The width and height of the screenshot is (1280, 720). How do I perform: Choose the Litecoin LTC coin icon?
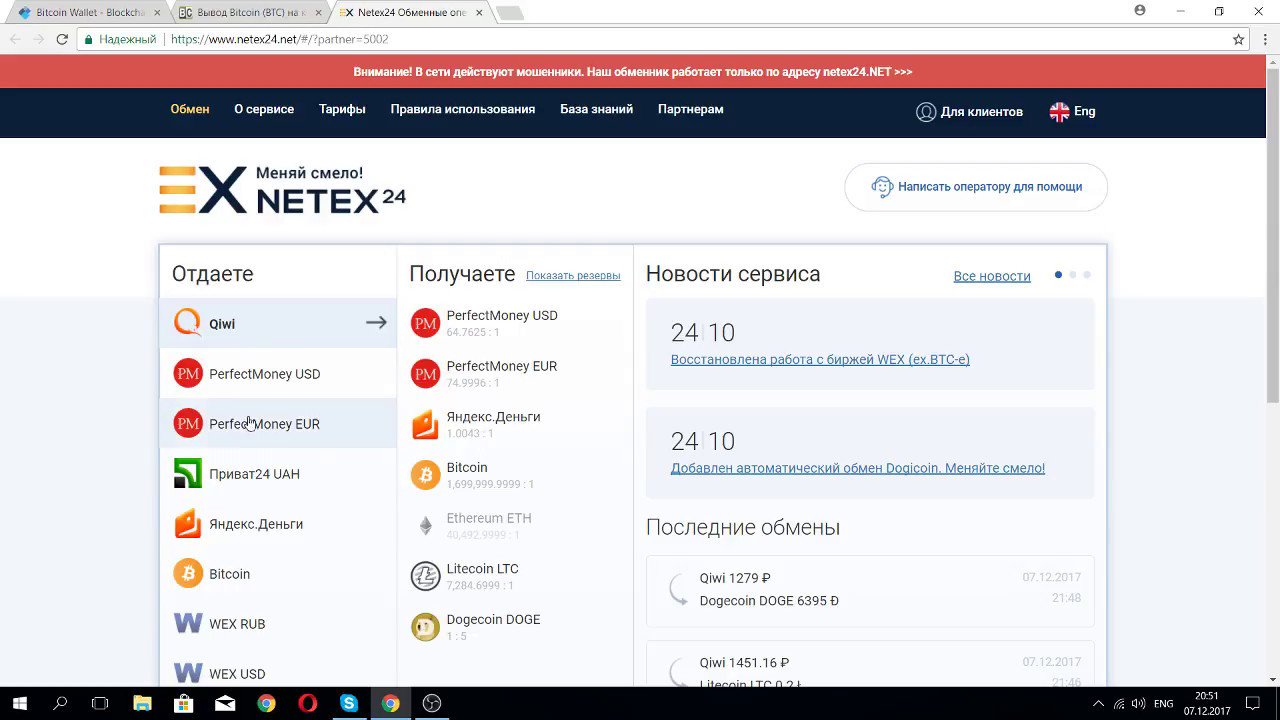click(425, 576)
